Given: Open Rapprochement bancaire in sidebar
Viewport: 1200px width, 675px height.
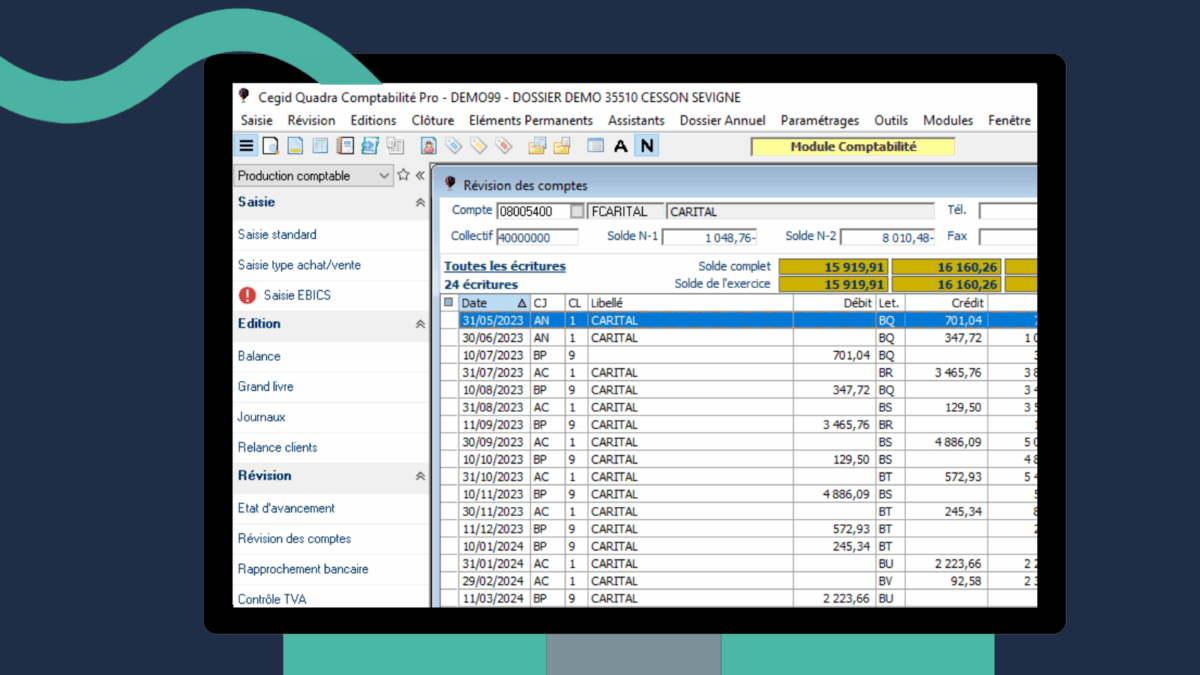Looking at the screenshot, I should pyautogui.click(x=302, y=569).
